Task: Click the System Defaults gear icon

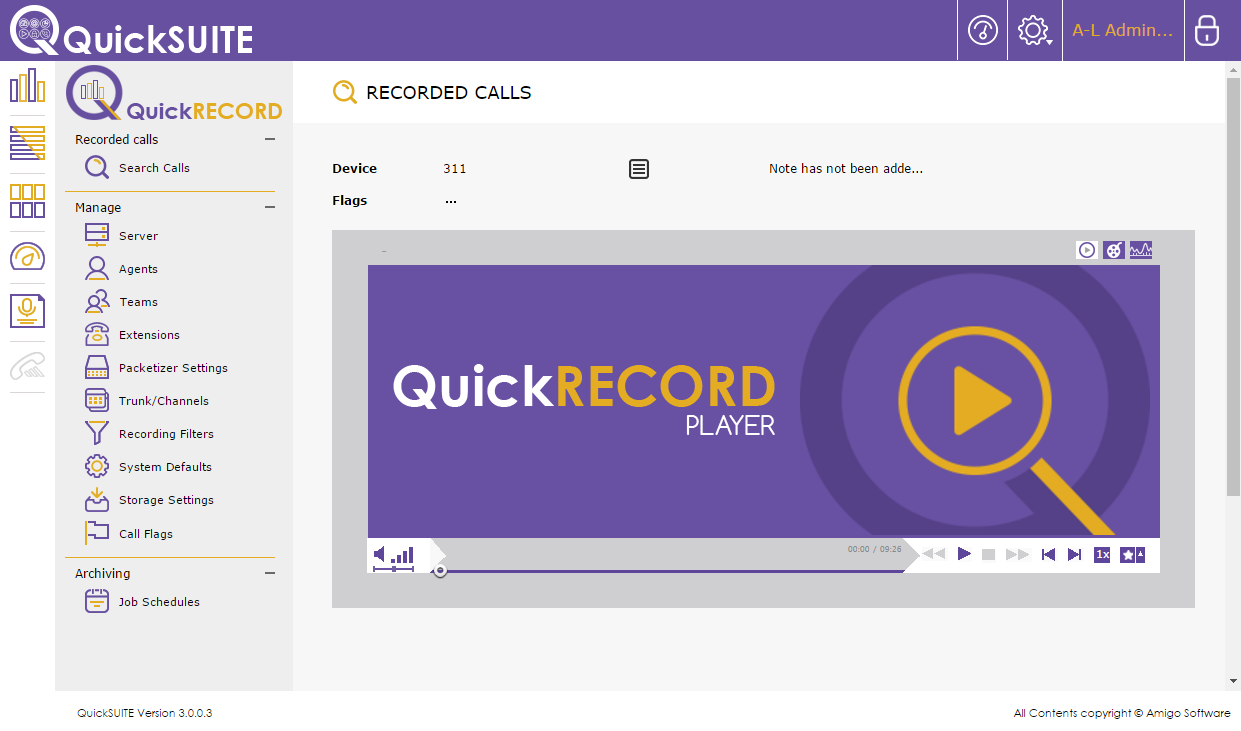Action: pos(97,466)
